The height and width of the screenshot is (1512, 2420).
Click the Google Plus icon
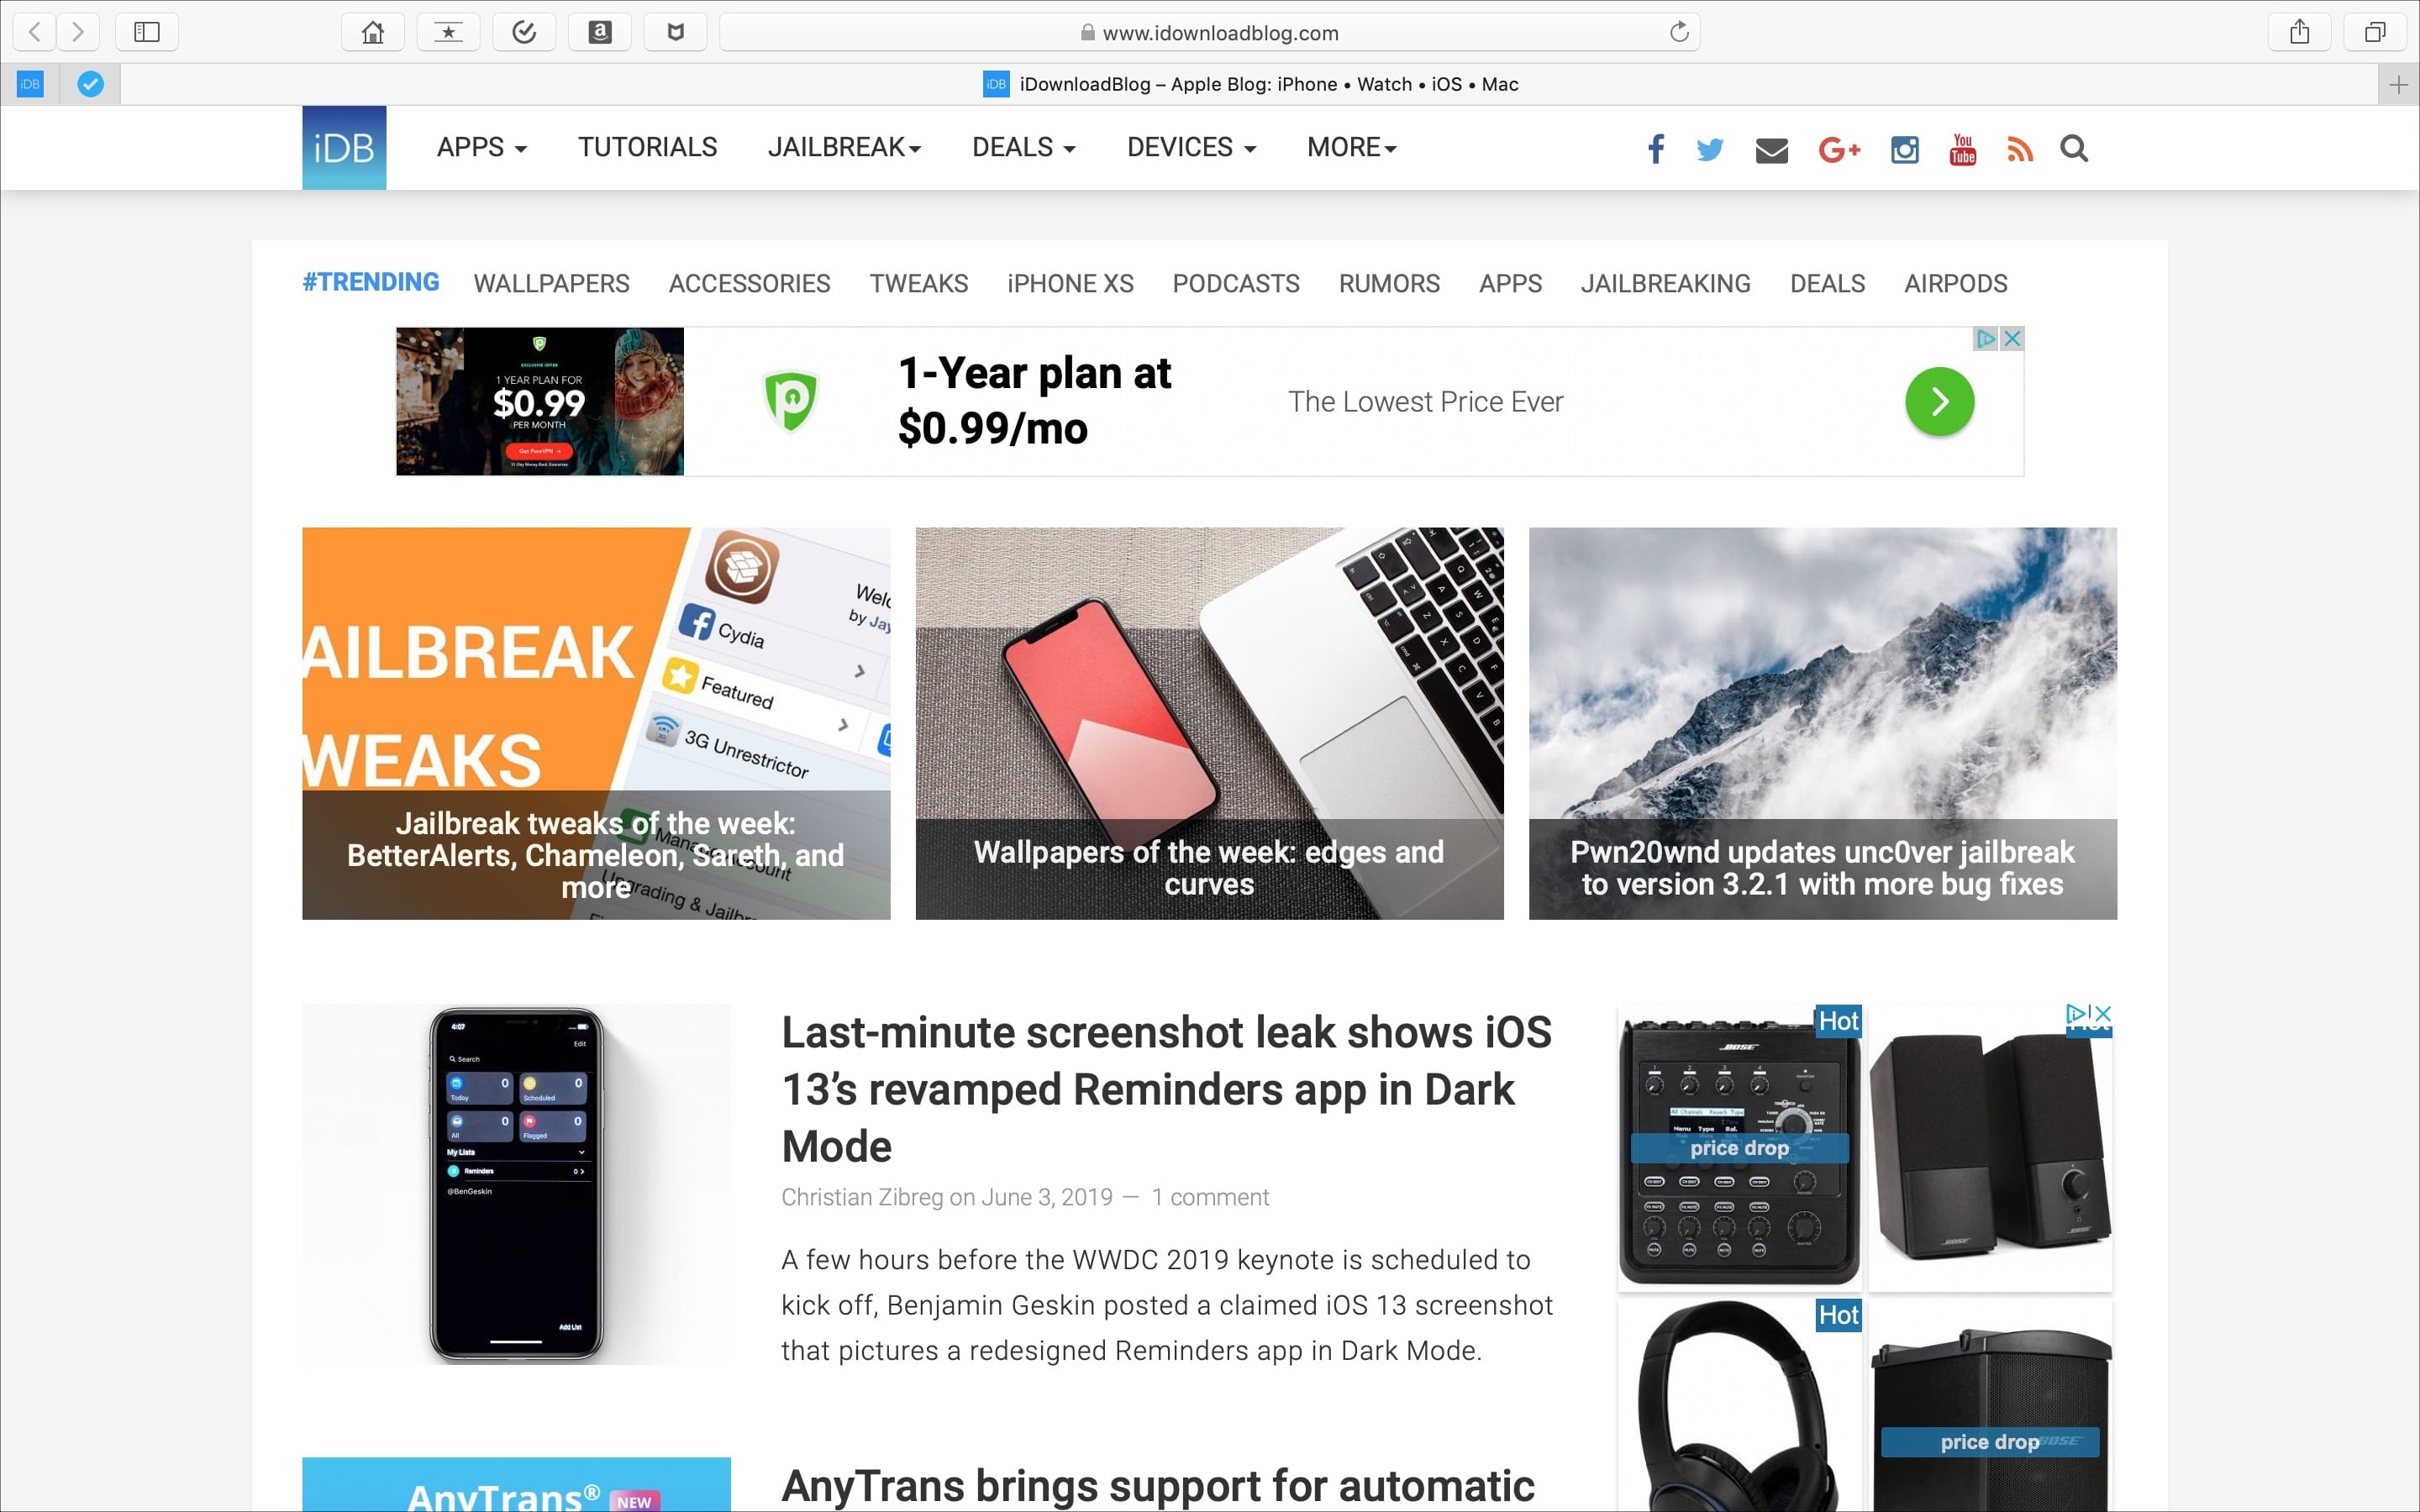(1838, 148)
